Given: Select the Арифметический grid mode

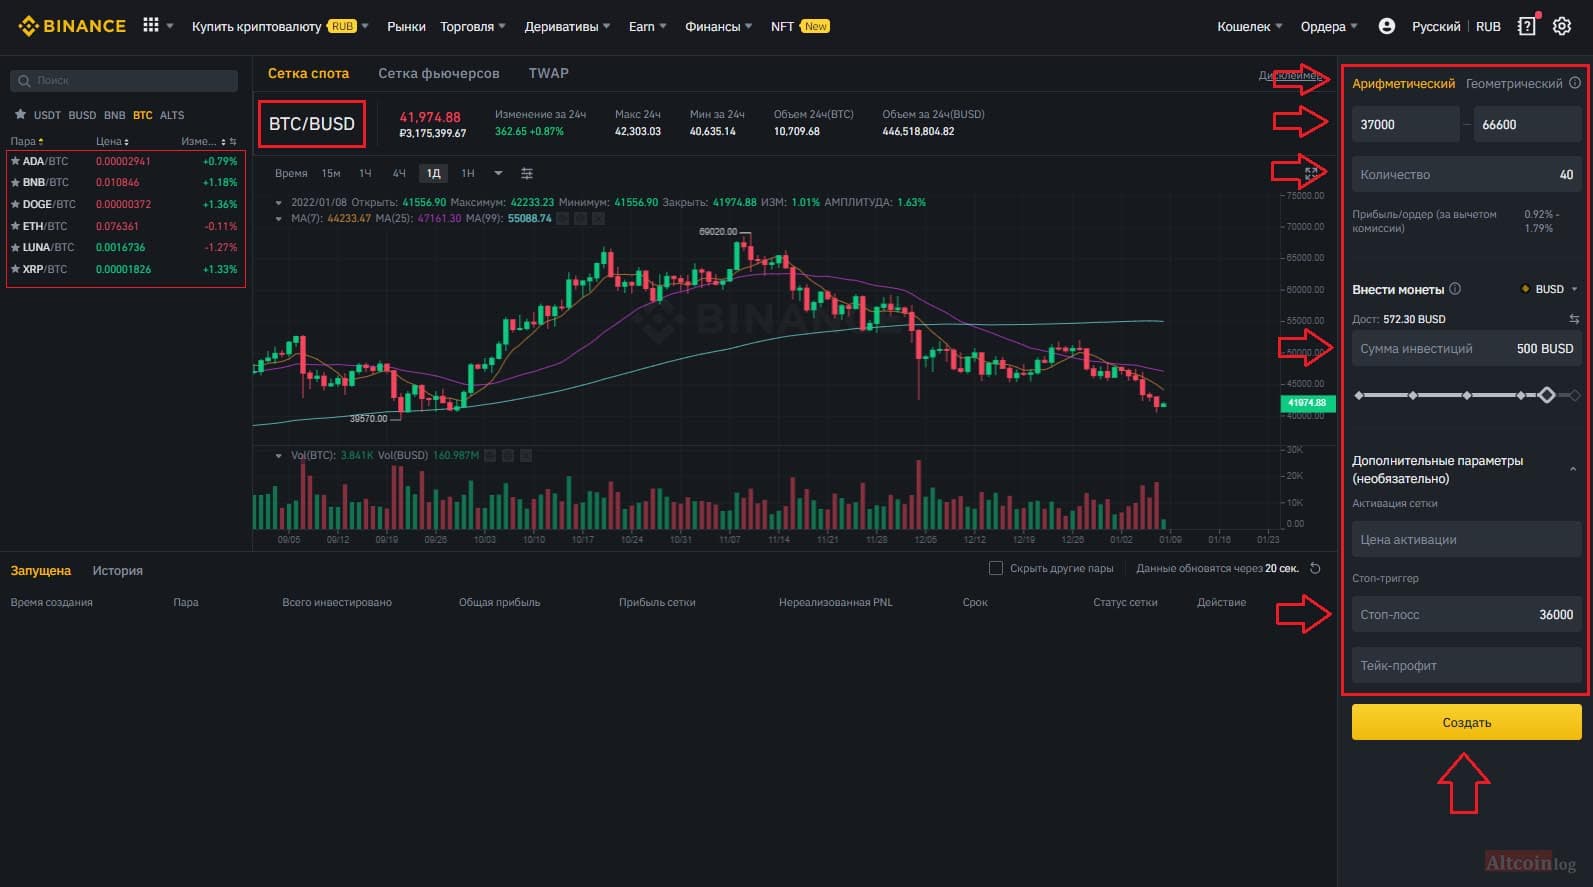Looking at the screenshot, I should point(1403,84).
